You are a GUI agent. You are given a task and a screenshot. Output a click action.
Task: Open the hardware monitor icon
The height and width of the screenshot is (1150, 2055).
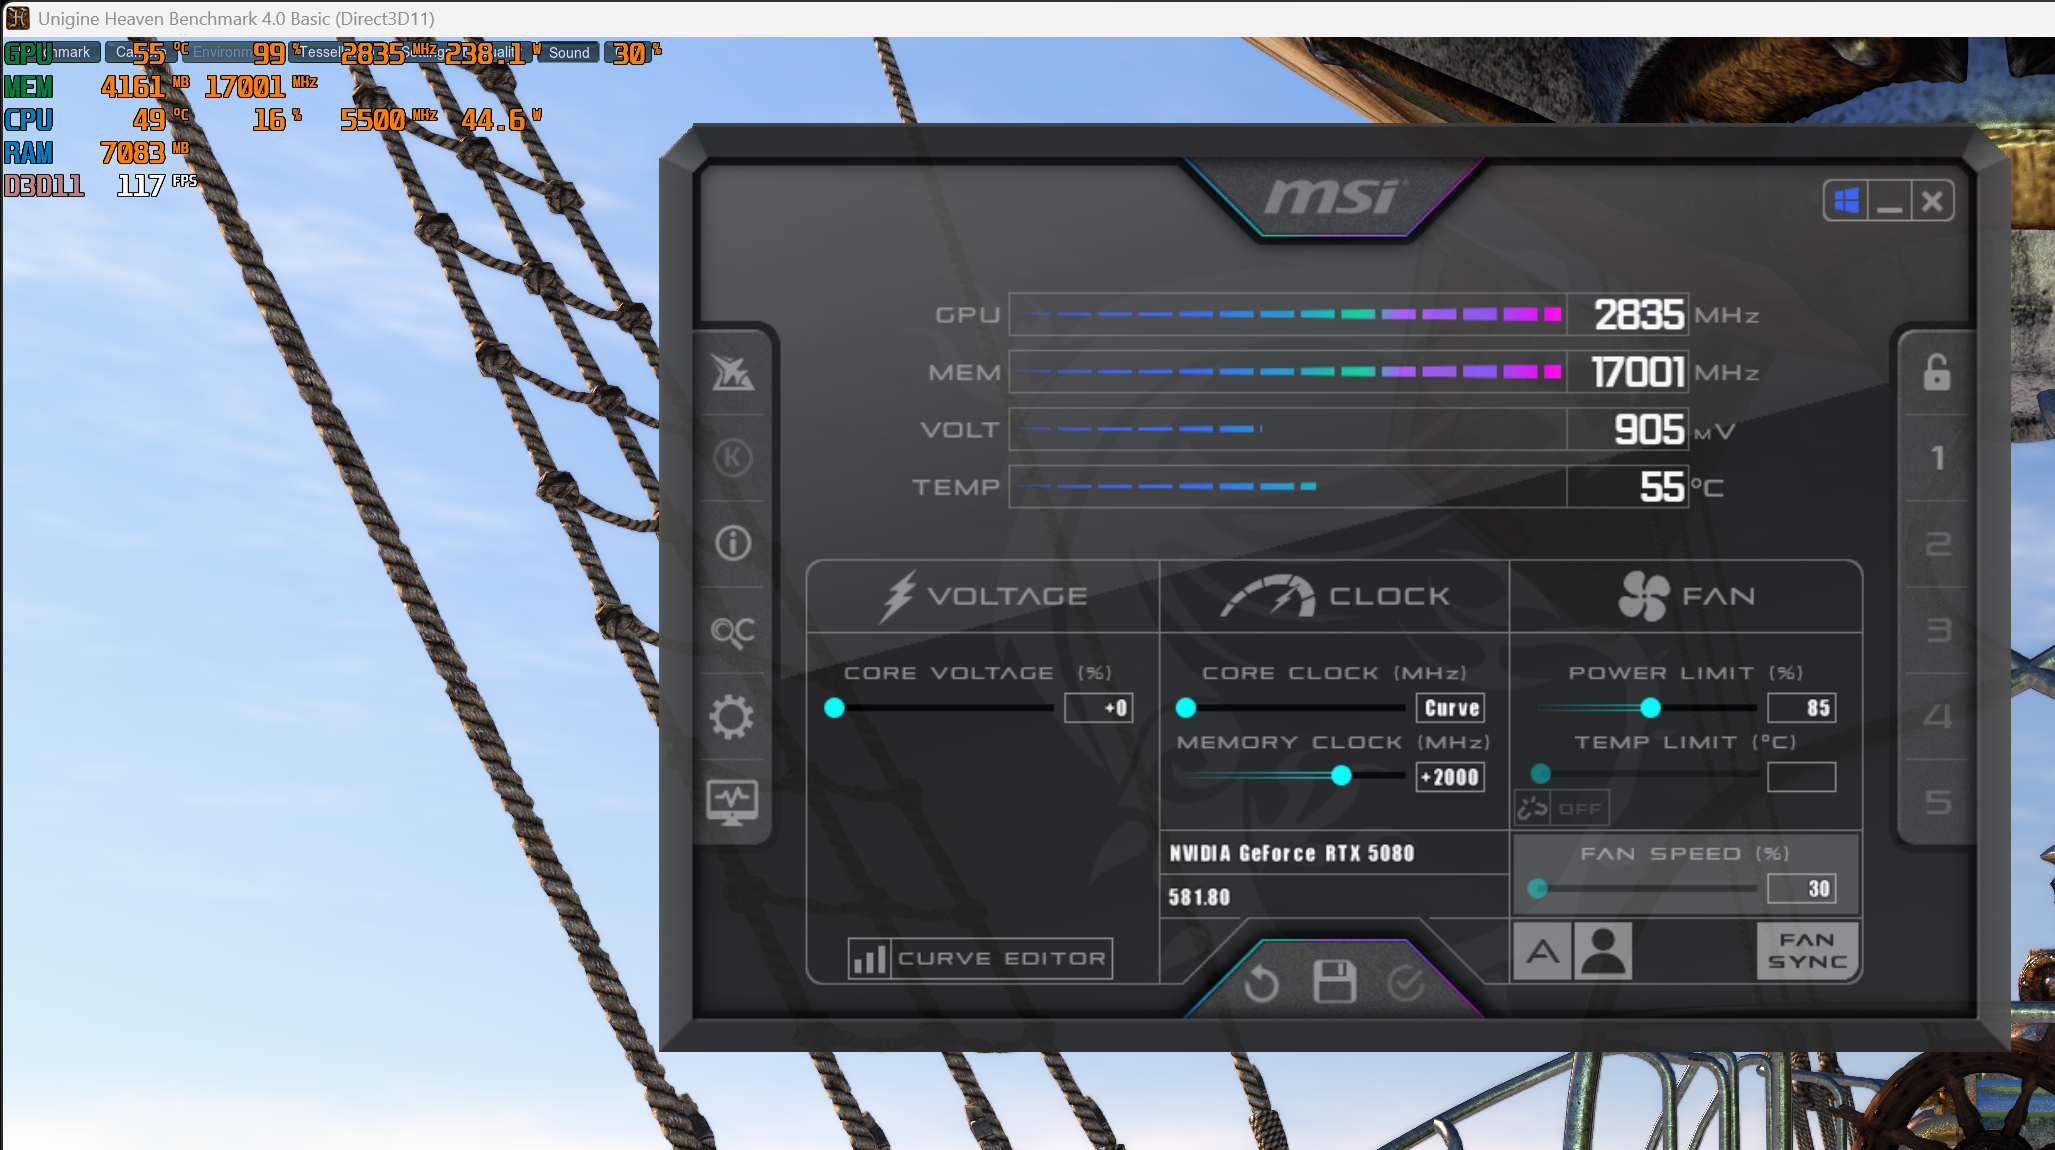click(732, 802)
